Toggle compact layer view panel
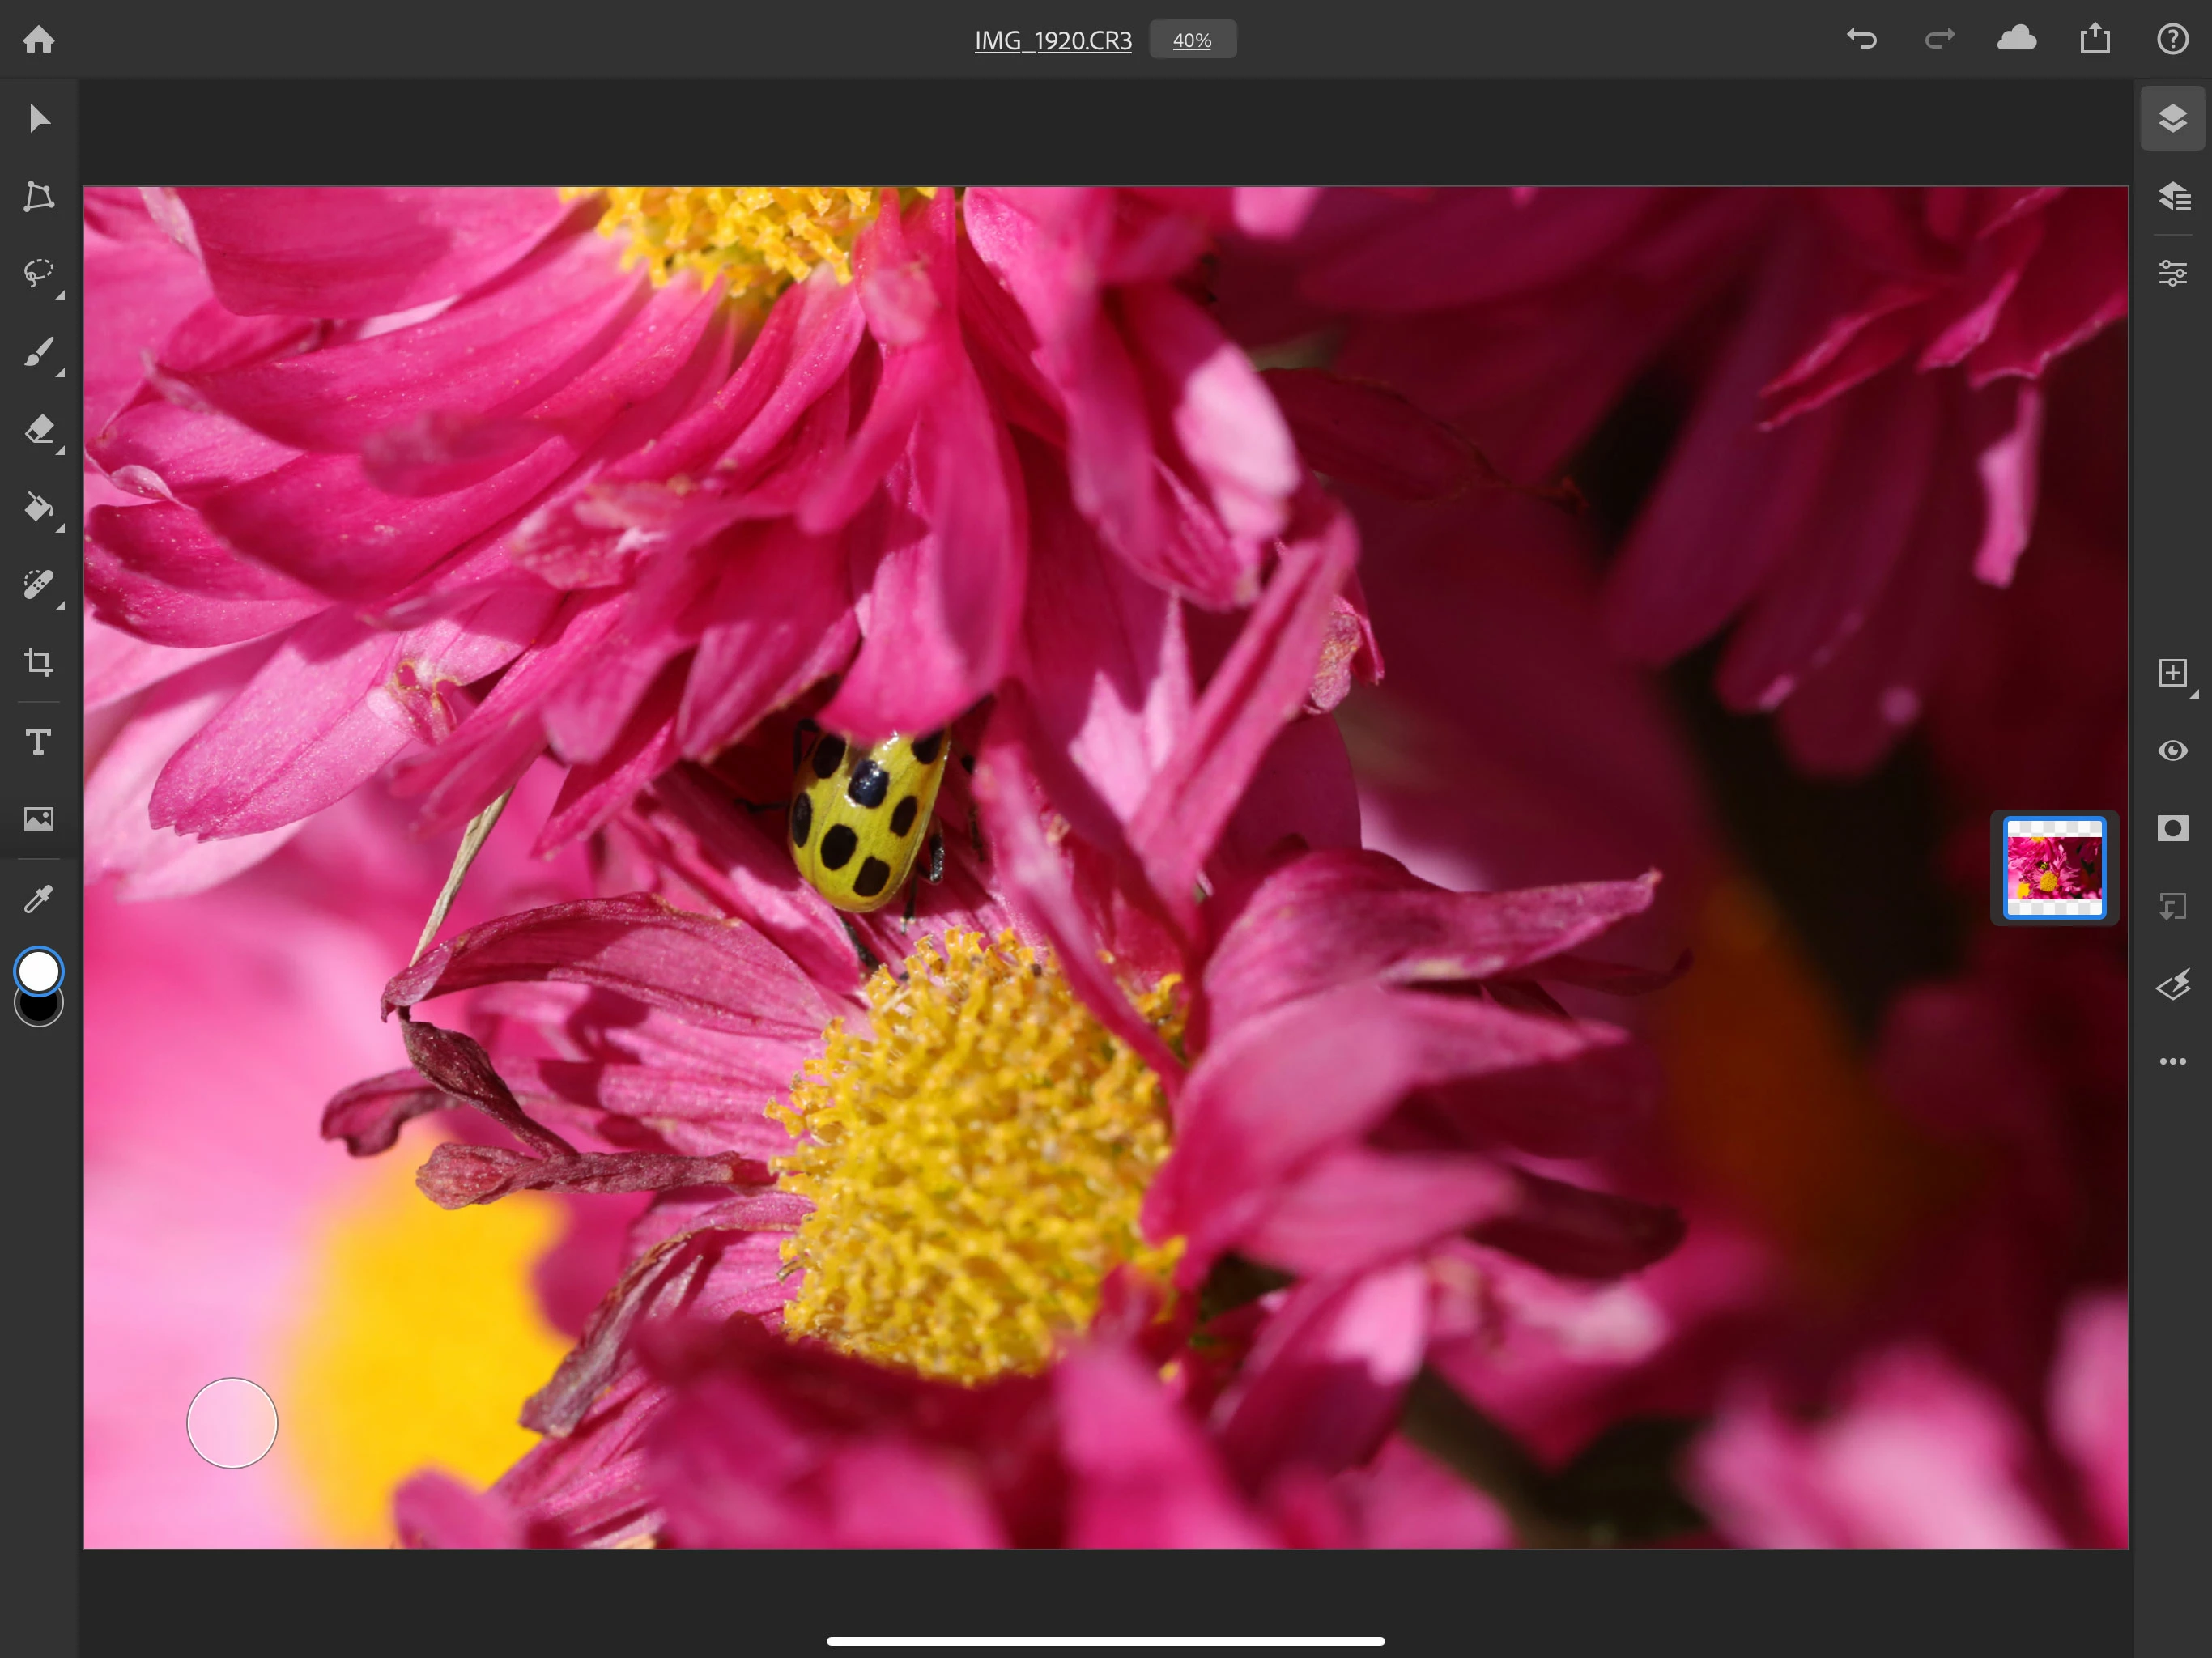This screenshot has height=1658, width=2212. [x=2172, y=119]
